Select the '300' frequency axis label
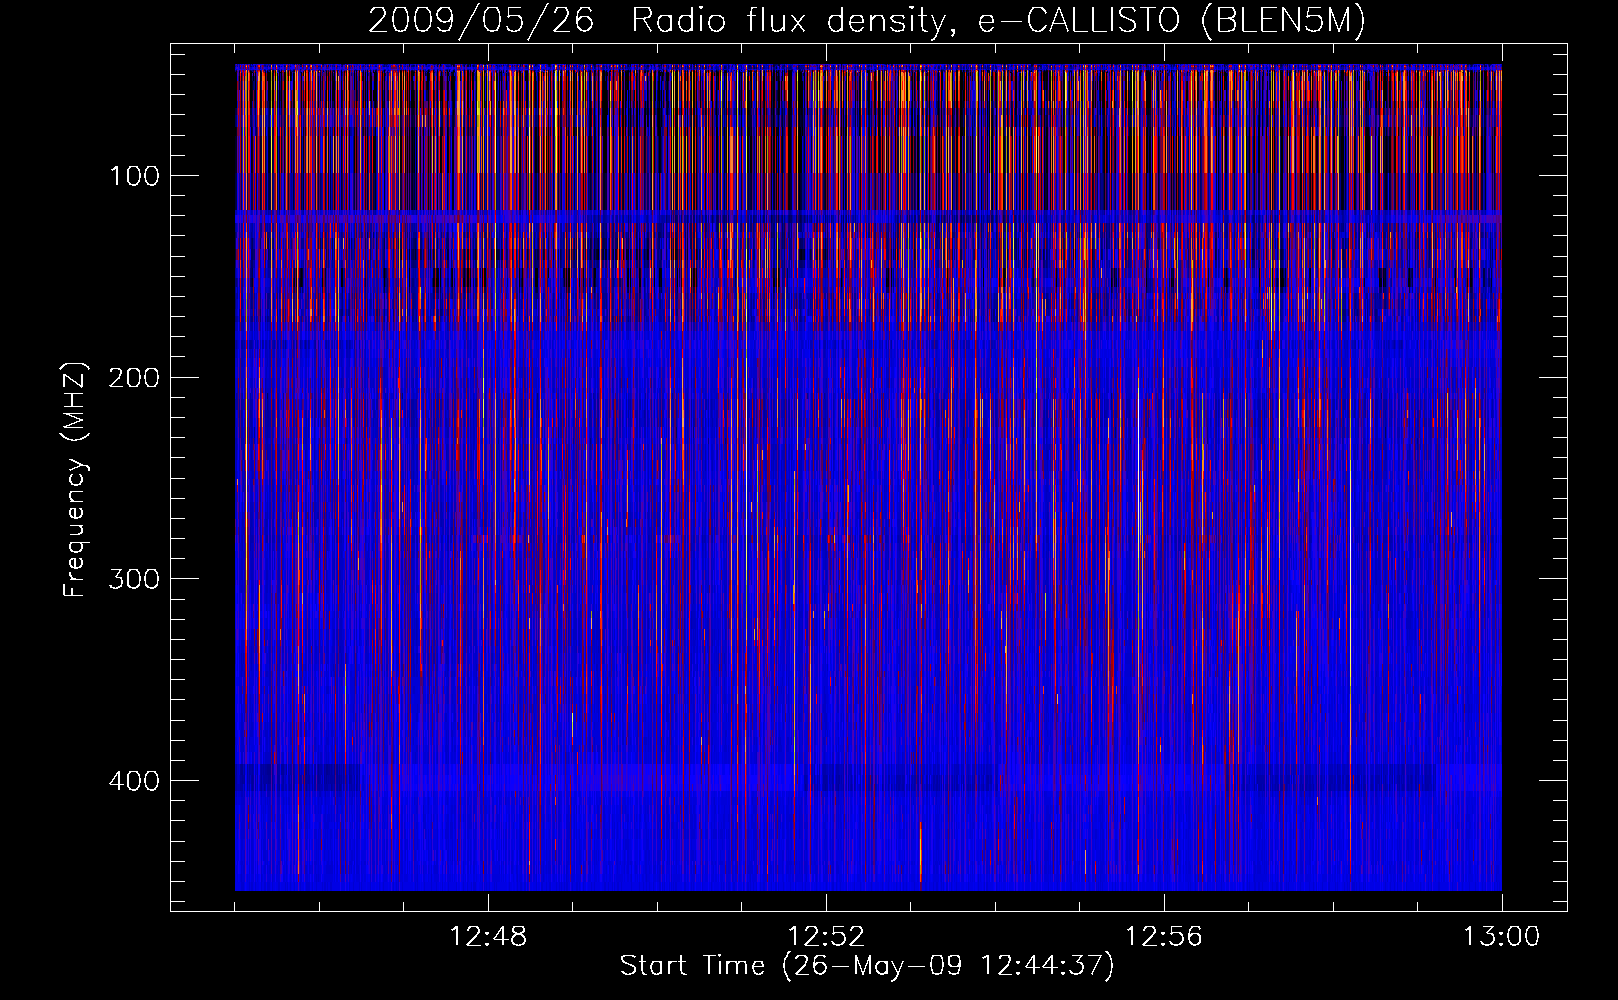This screenshot has height=1000, width=1618. pos(135,580)
